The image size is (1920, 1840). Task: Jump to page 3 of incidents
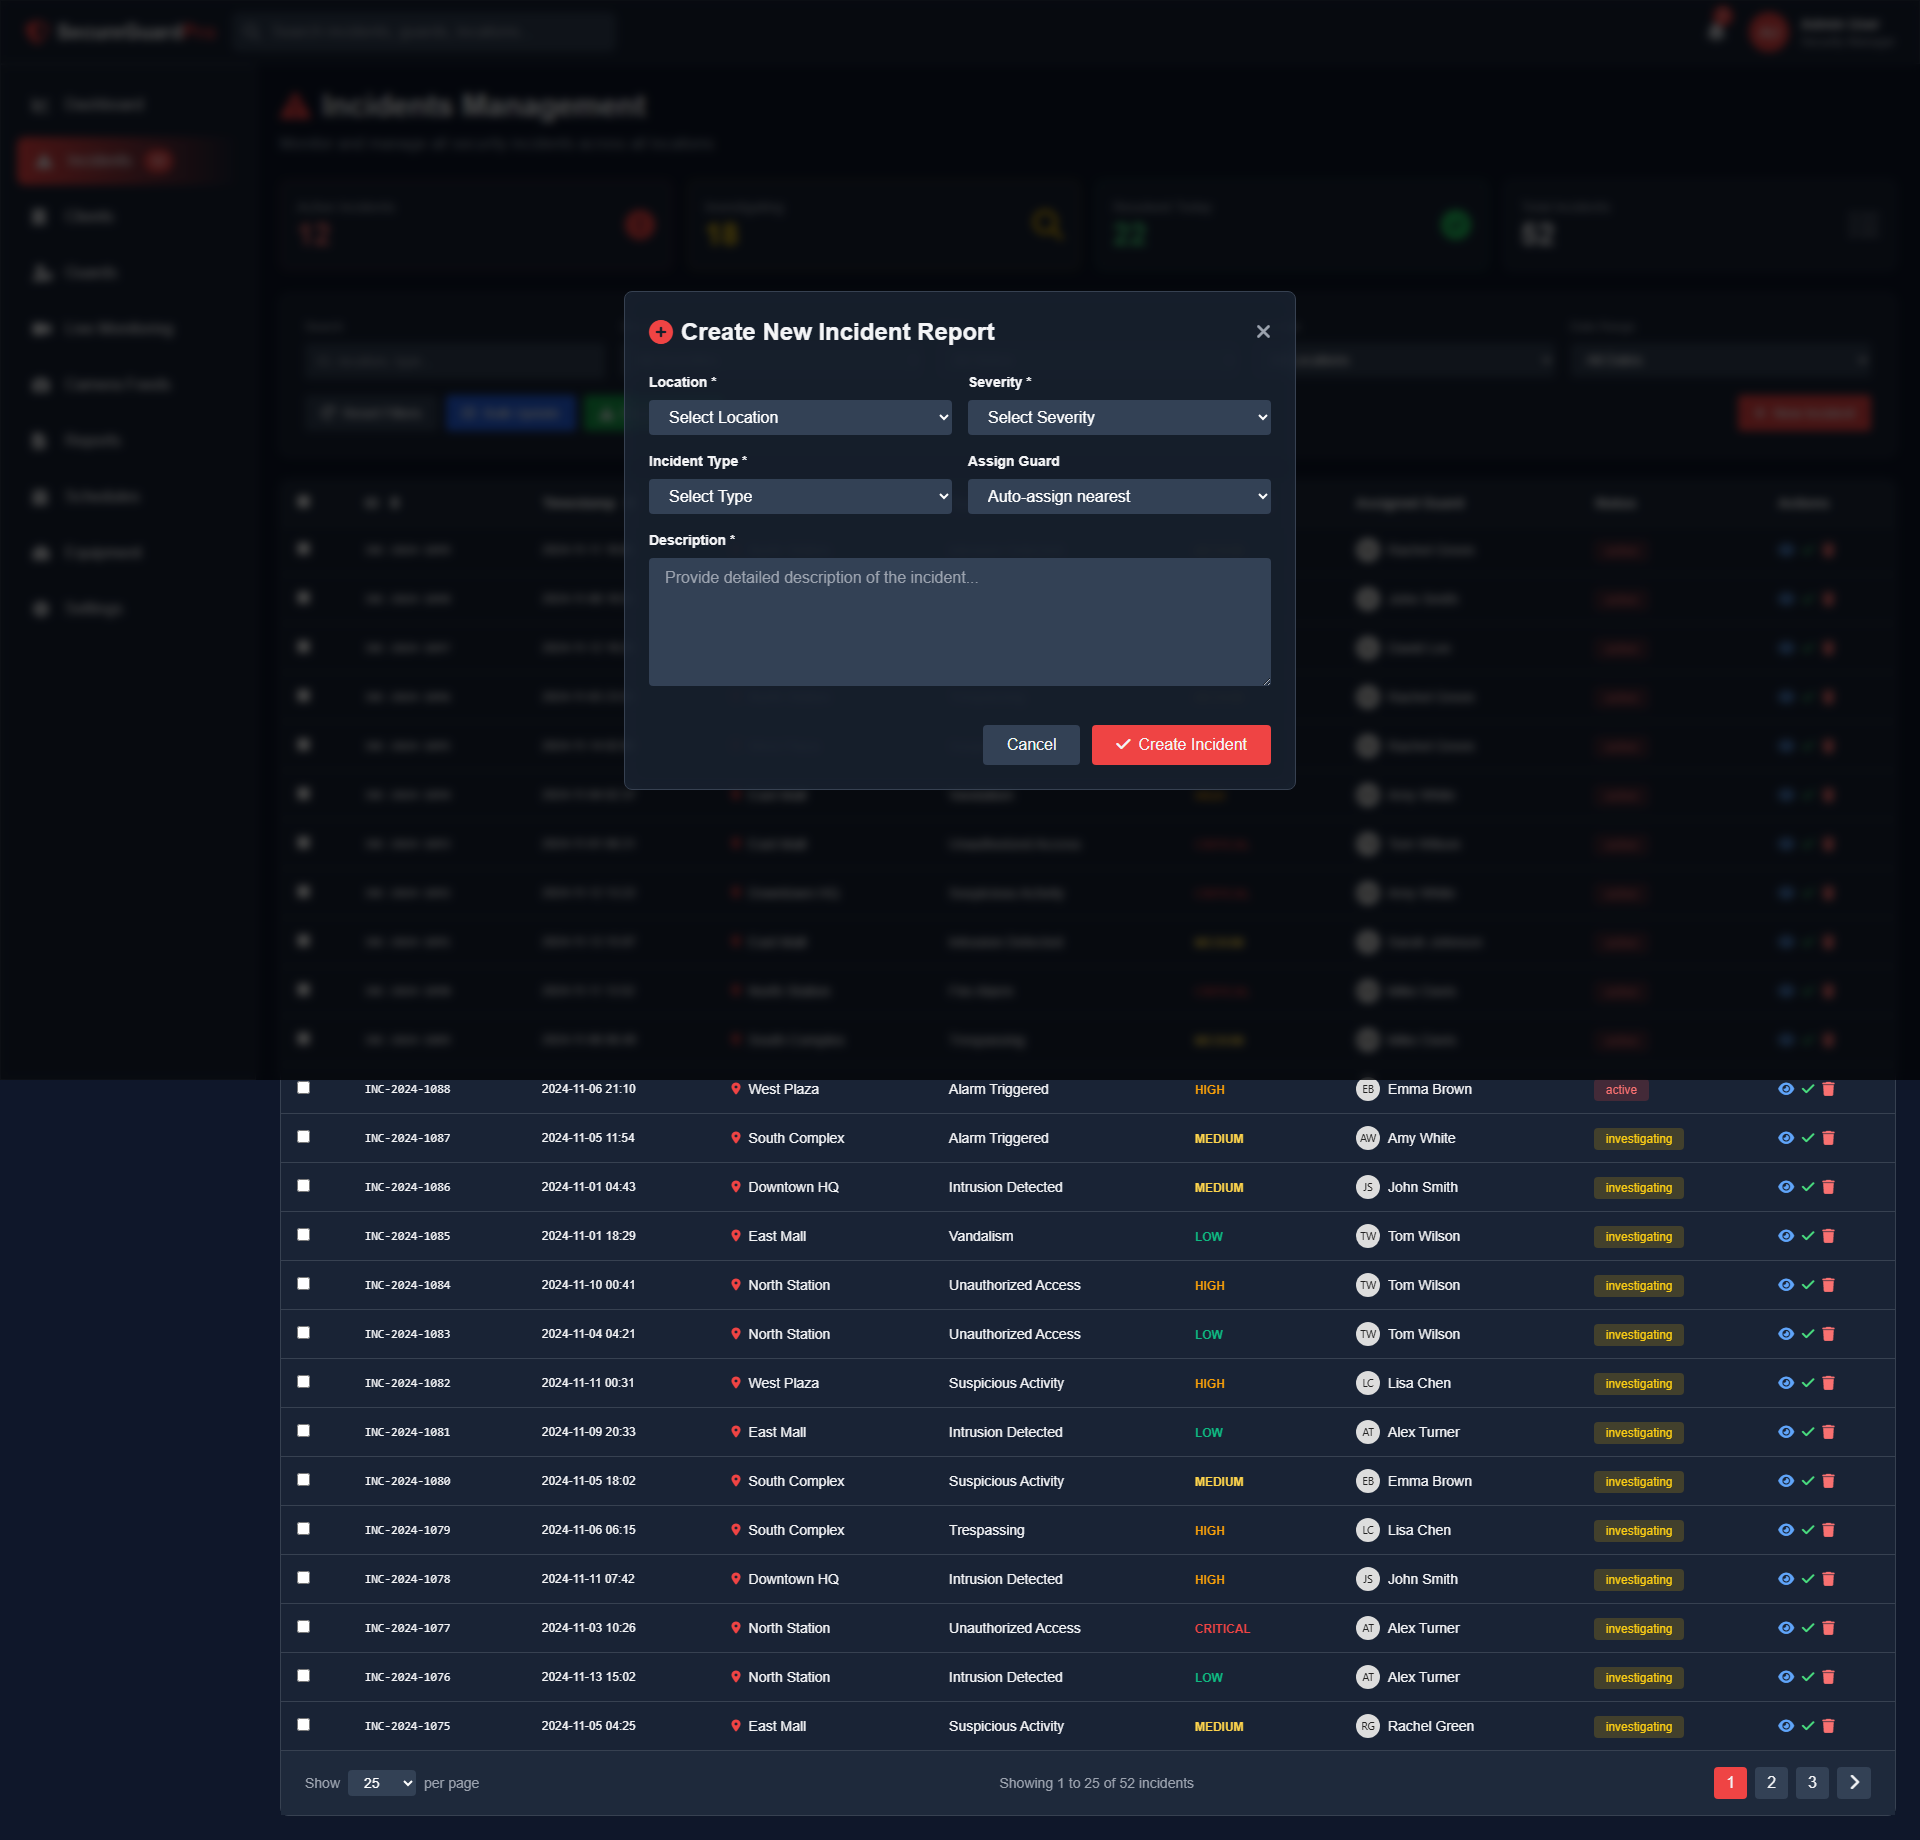point(1812,1782)
